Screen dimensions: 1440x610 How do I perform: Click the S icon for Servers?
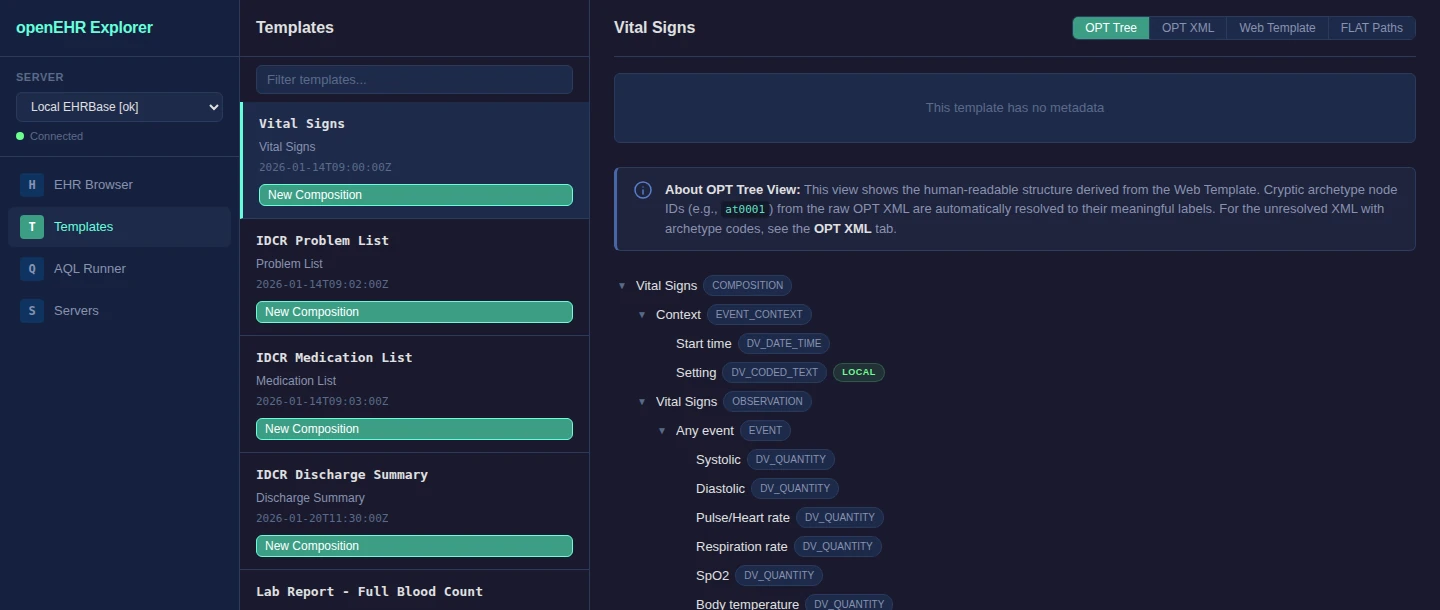pos(32,311)
